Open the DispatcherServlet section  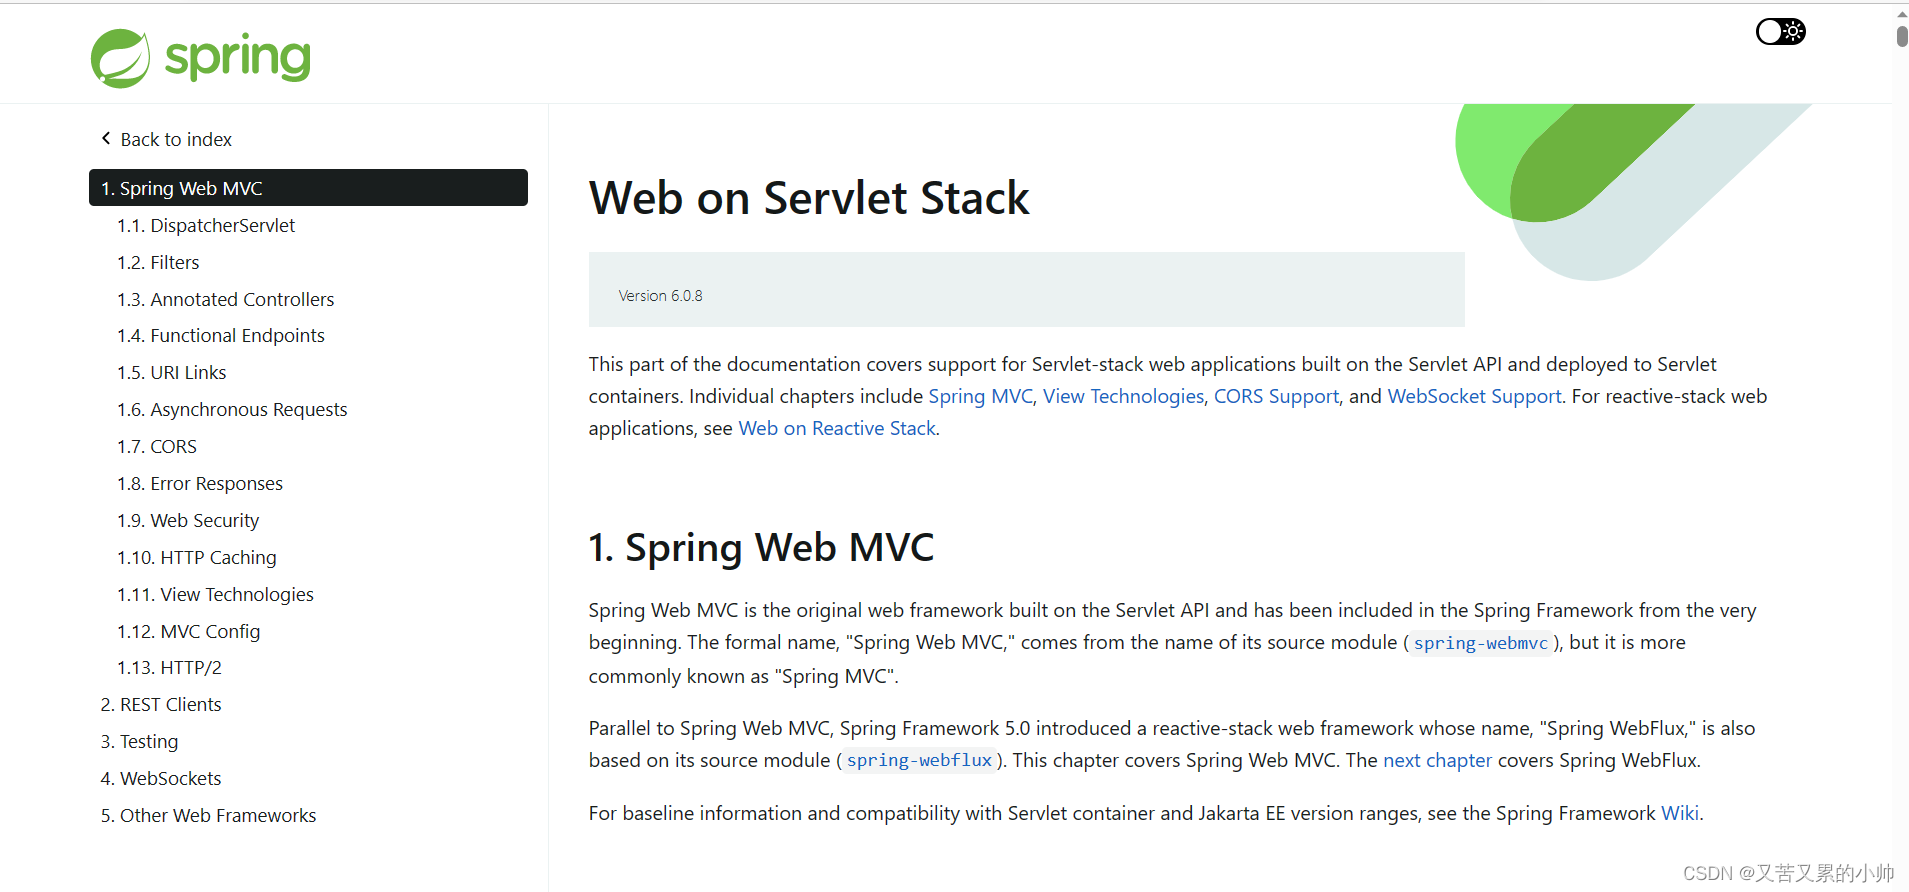[222, 226]
